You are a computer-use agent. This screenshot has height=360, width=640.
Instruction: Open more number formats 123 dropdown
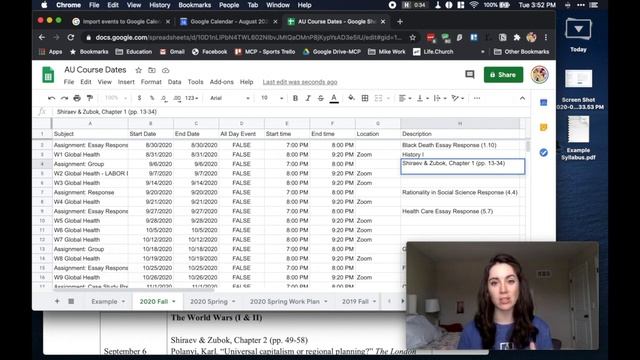tap(191, 98)
